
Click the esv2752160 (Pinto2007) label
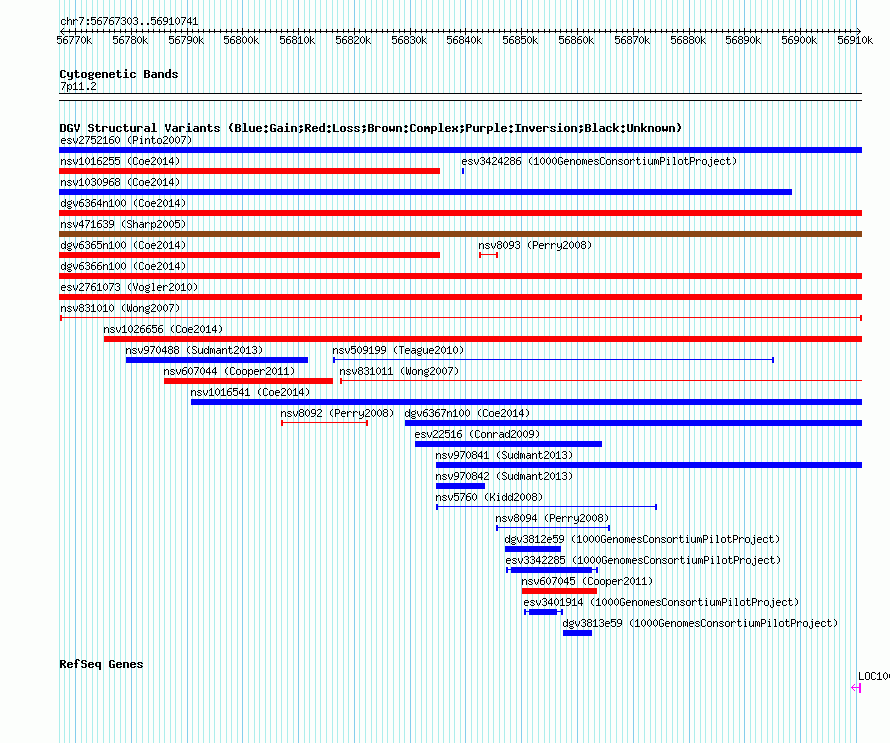(126, 140)
